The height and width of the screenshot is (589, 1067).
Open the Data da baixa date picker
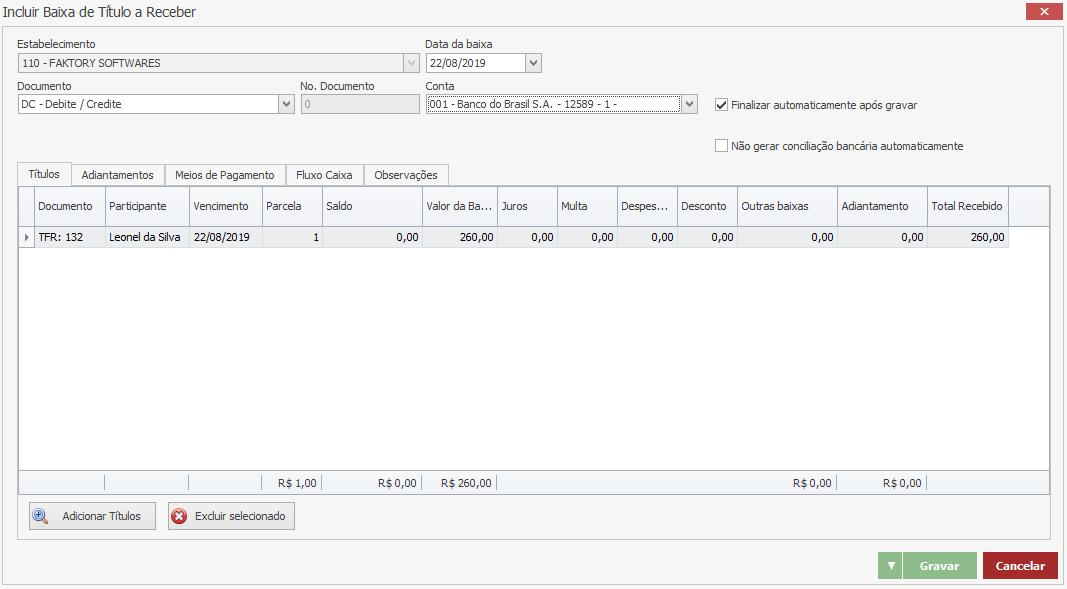coord(533,63)
